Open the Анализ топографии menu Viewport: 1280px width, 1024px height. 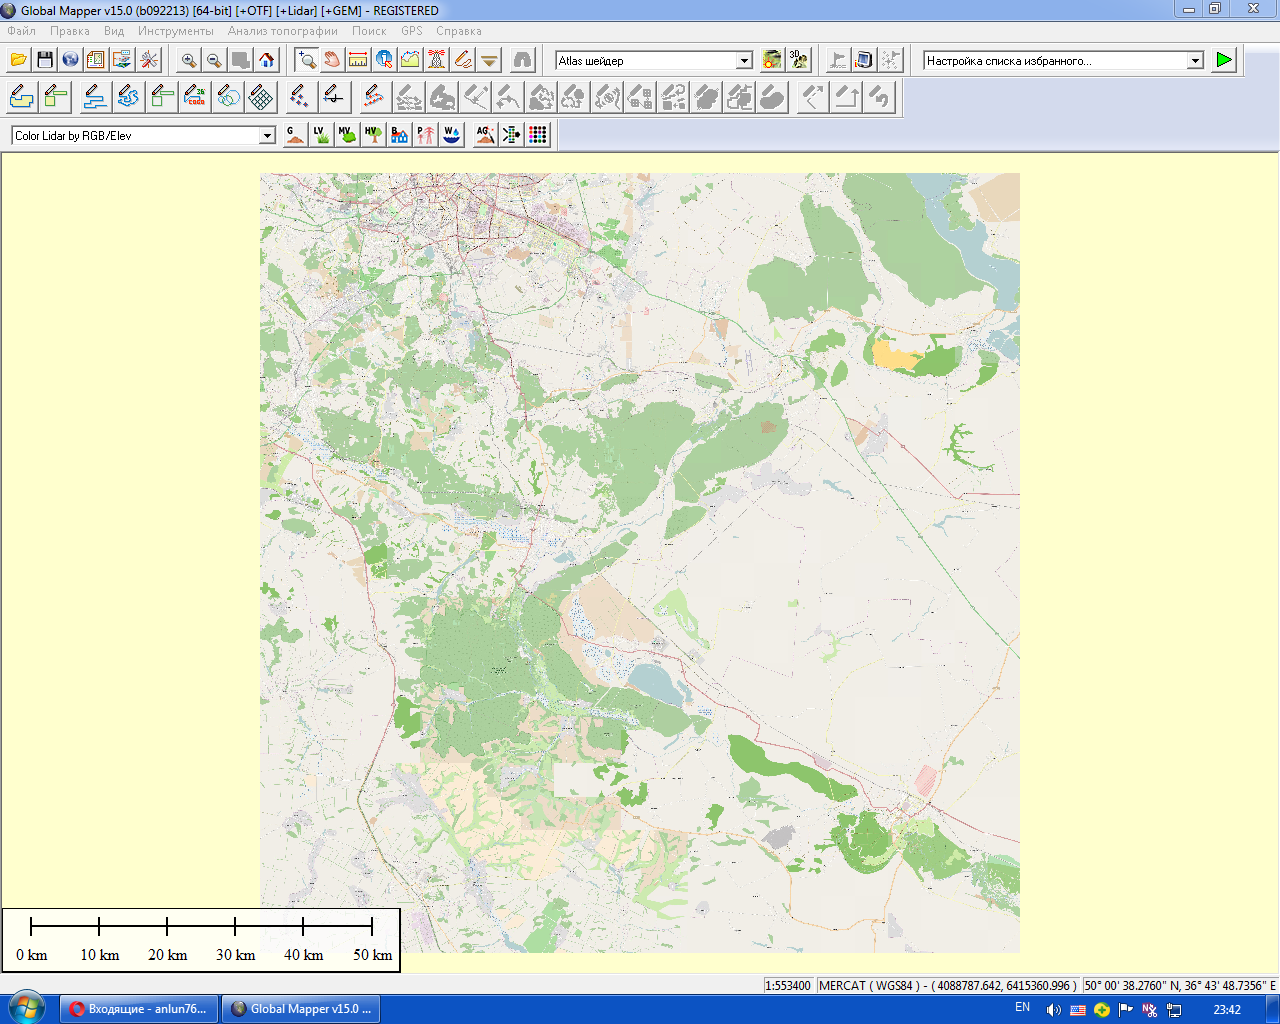(282, 31)
